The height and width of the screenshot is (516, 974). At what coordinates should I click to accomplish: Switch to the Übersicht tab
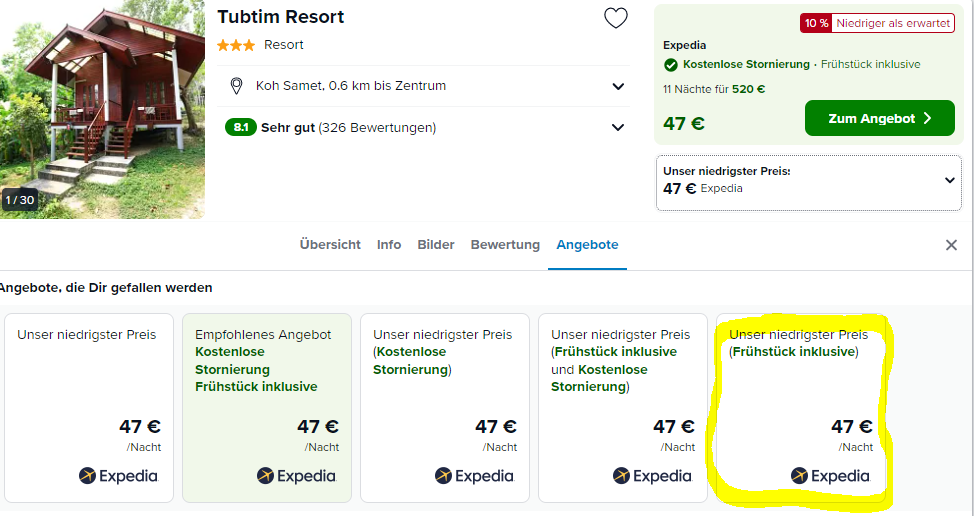click(x=330, y=245)
